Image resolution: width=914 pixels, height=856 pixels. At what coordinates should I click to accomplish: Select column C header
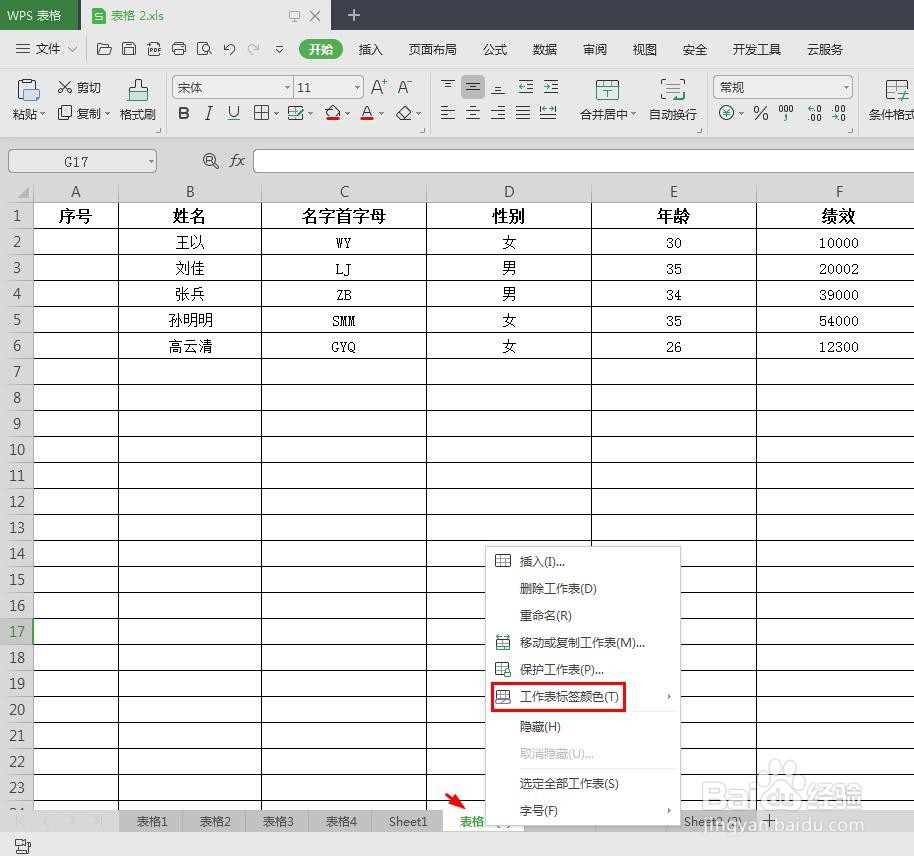point(344,192)
